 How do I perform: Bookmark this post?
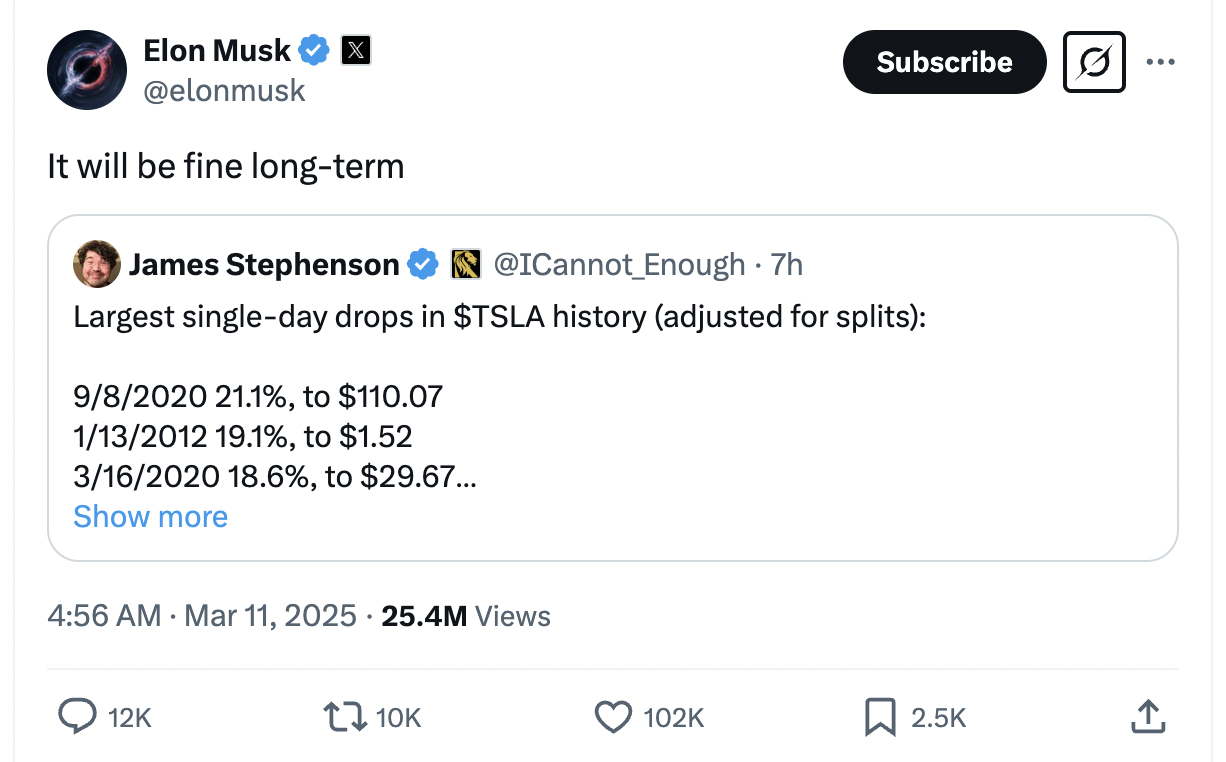tap(880, 716)
